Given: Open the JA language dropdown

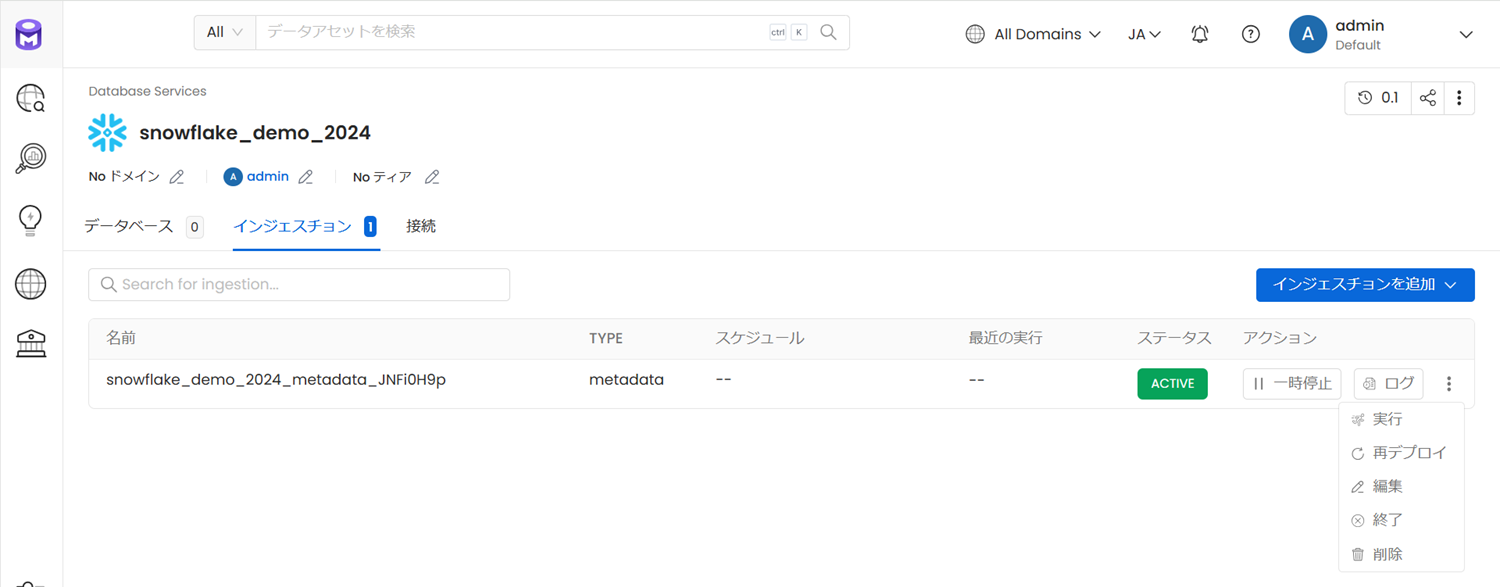Looking at the screenshot, I should 1144,34.
